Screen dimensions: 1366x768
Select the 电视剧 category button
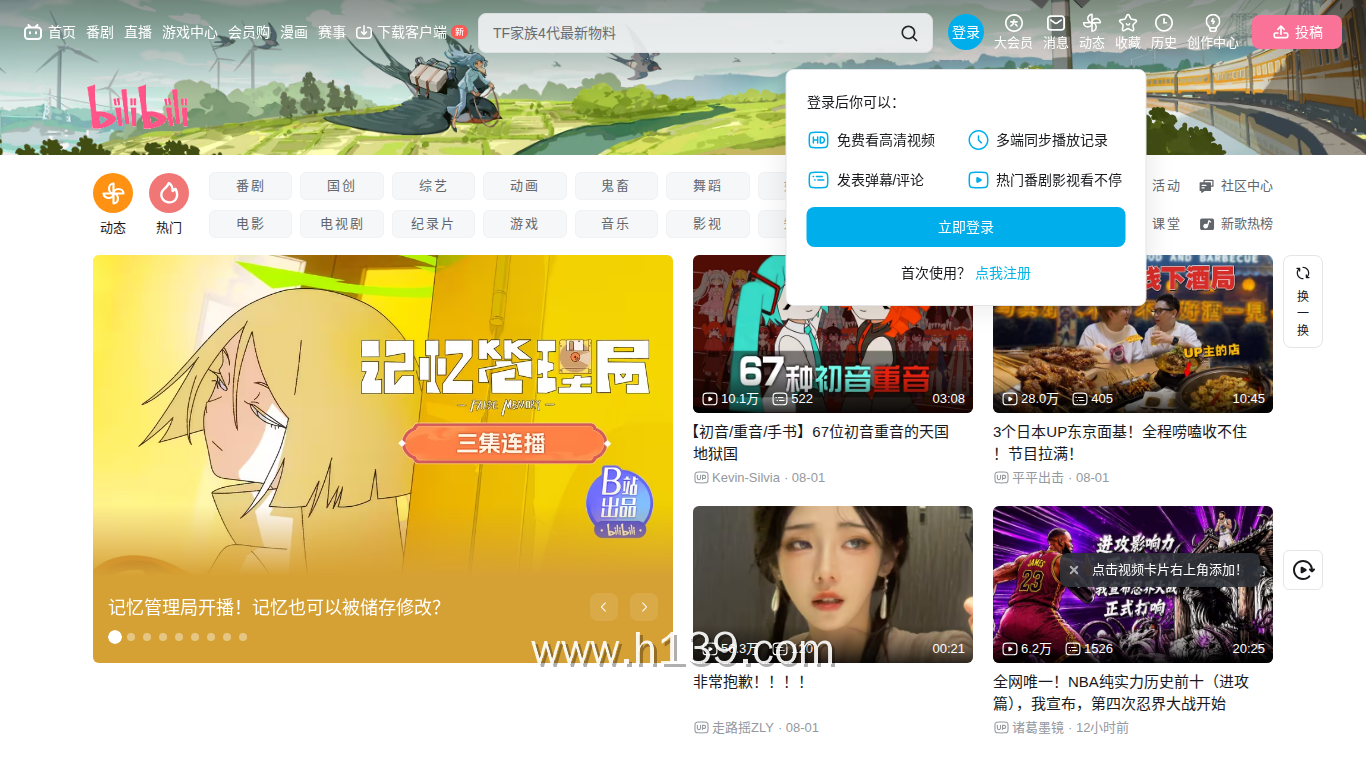click(x=341, y=224)
